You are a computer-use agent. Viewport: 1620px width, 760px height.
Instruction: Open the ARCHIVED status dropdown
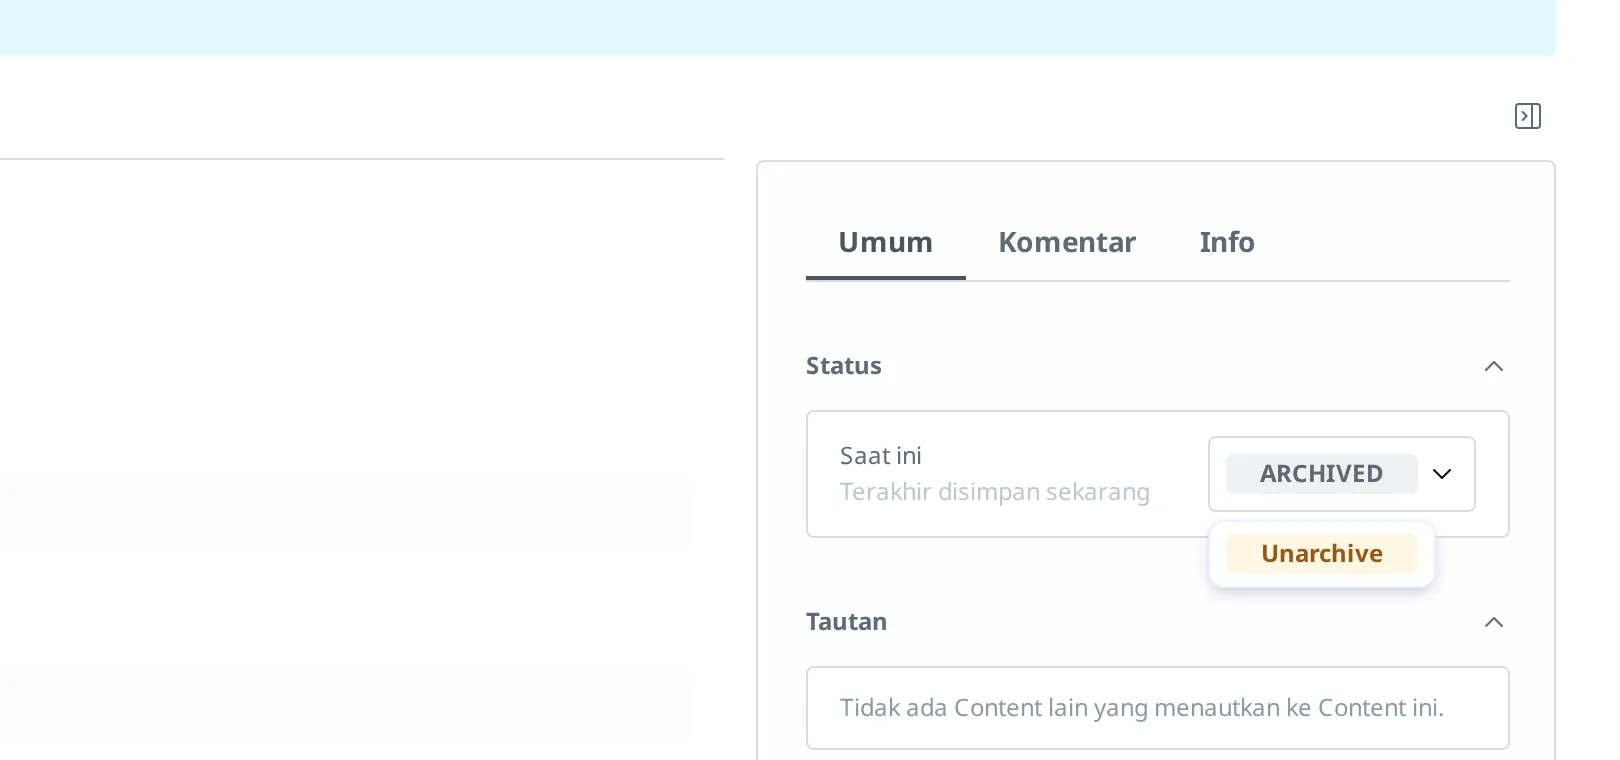pyautogui.click(x=1341, y=474)
